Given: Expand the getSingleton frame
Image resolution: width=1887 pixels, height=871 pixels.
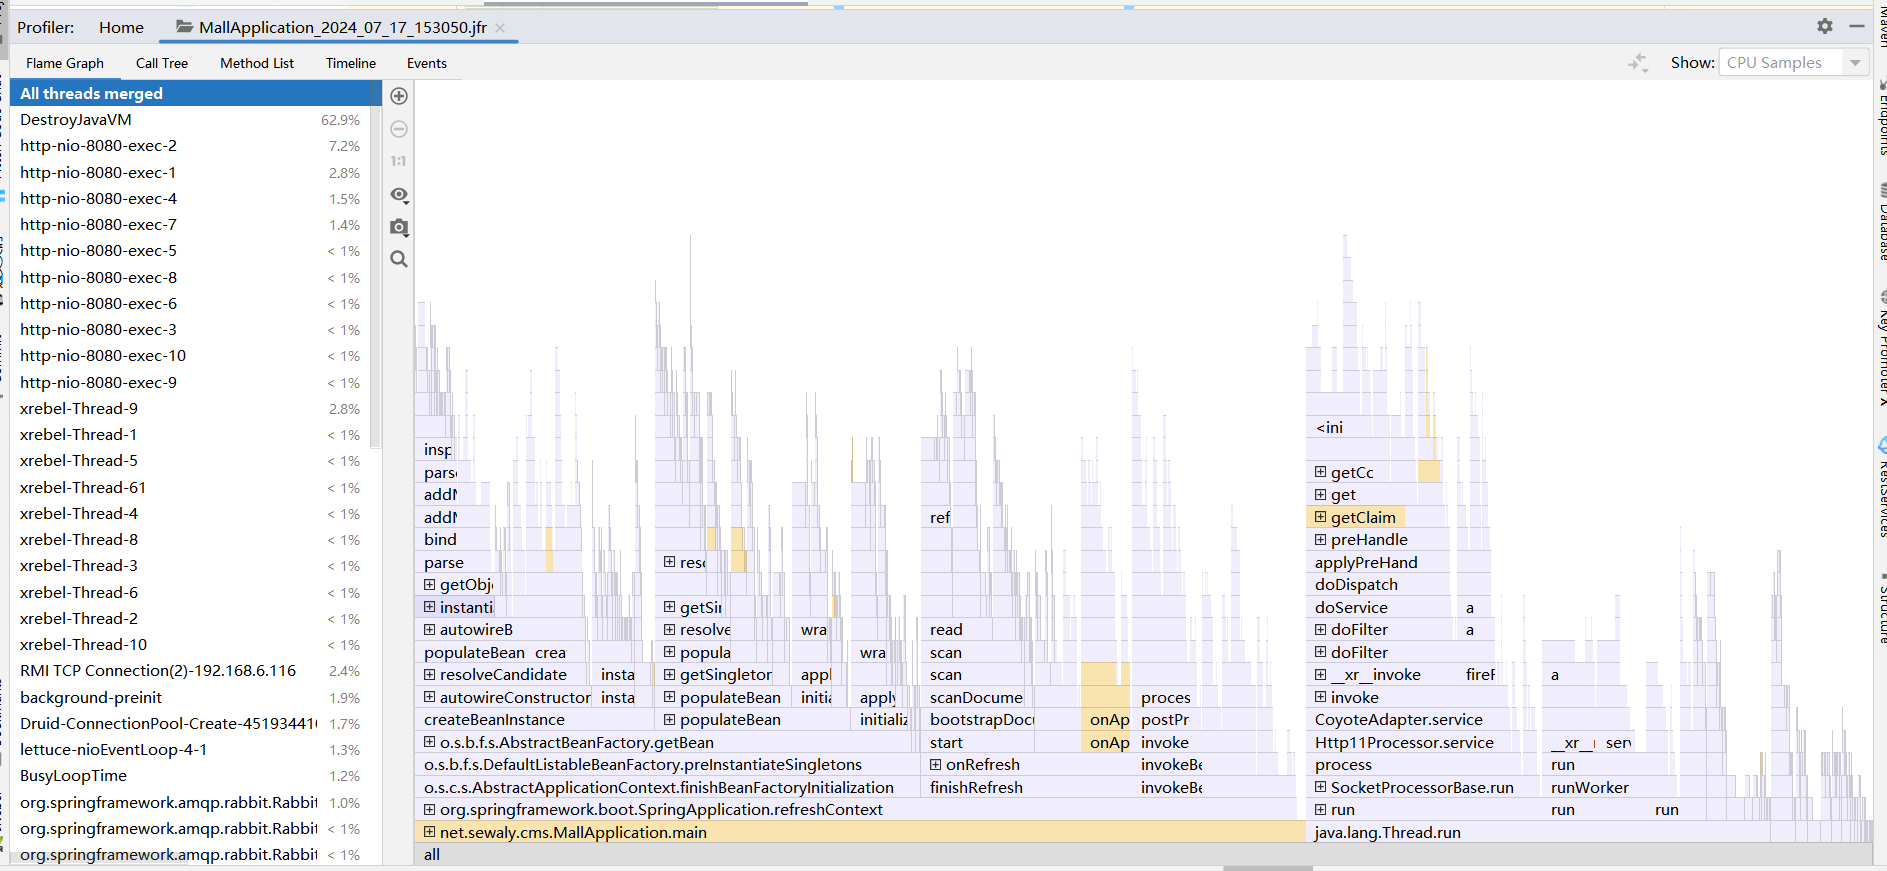Looking at the screenshot, I should tap(670, 675).
